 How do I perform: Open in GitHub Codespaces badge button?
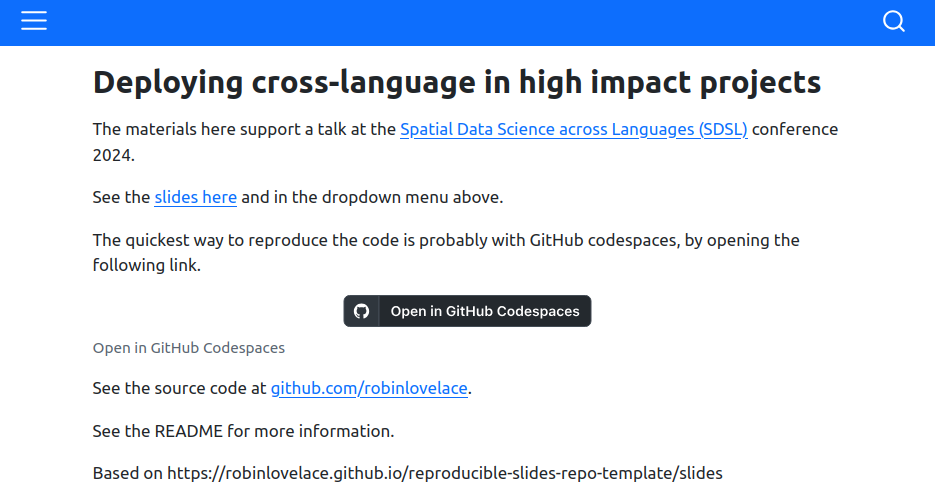[467, 311]
